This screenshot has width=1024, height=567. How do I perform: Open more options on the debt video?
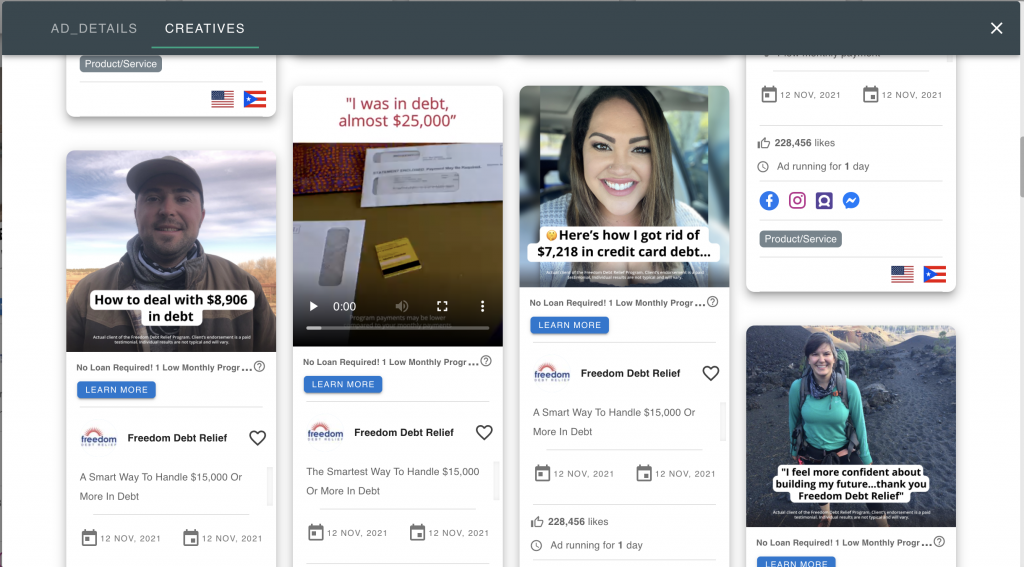point(483,306)
